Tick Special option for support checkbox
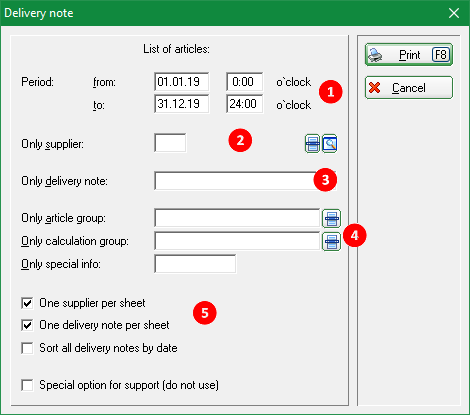This screenshot has width=470, height=415. (x=27, y=385)
